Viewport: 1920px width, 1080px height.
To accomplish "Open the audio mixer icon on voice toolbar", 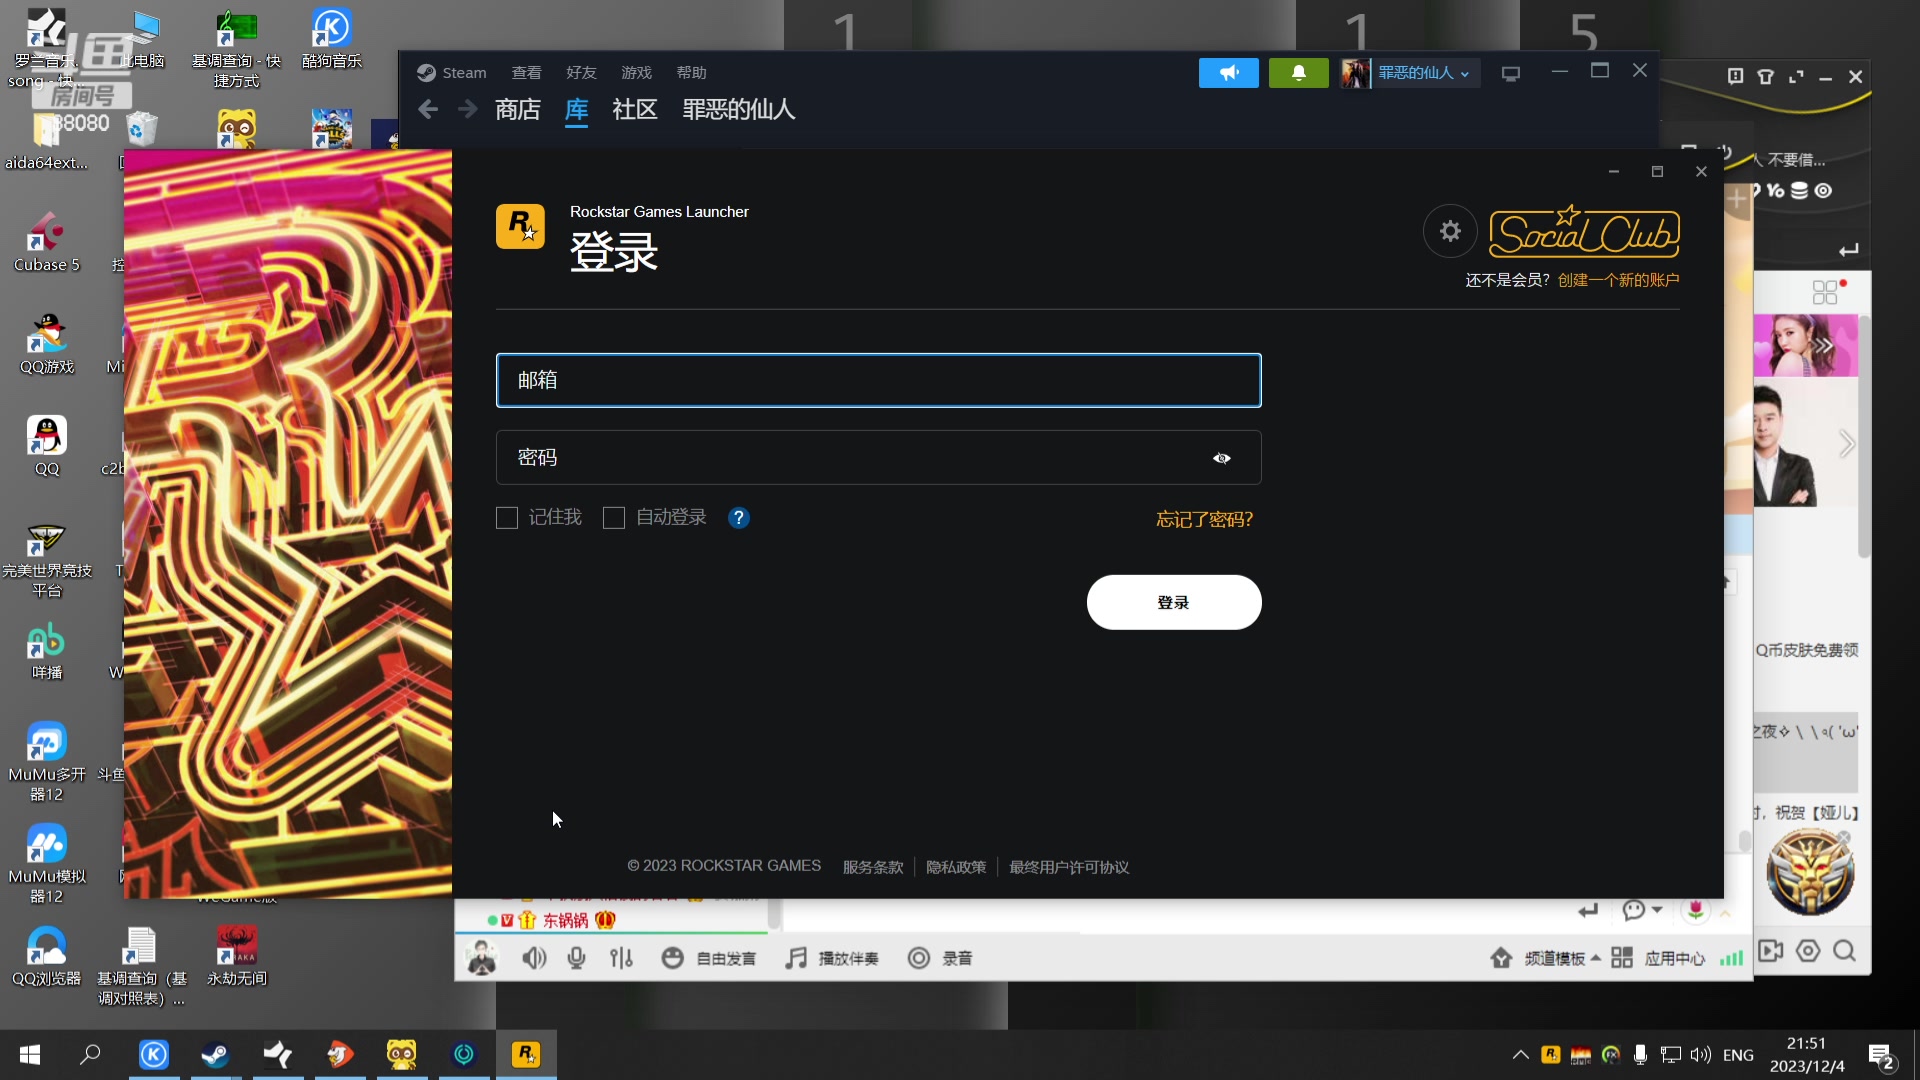I will (621, 957).
